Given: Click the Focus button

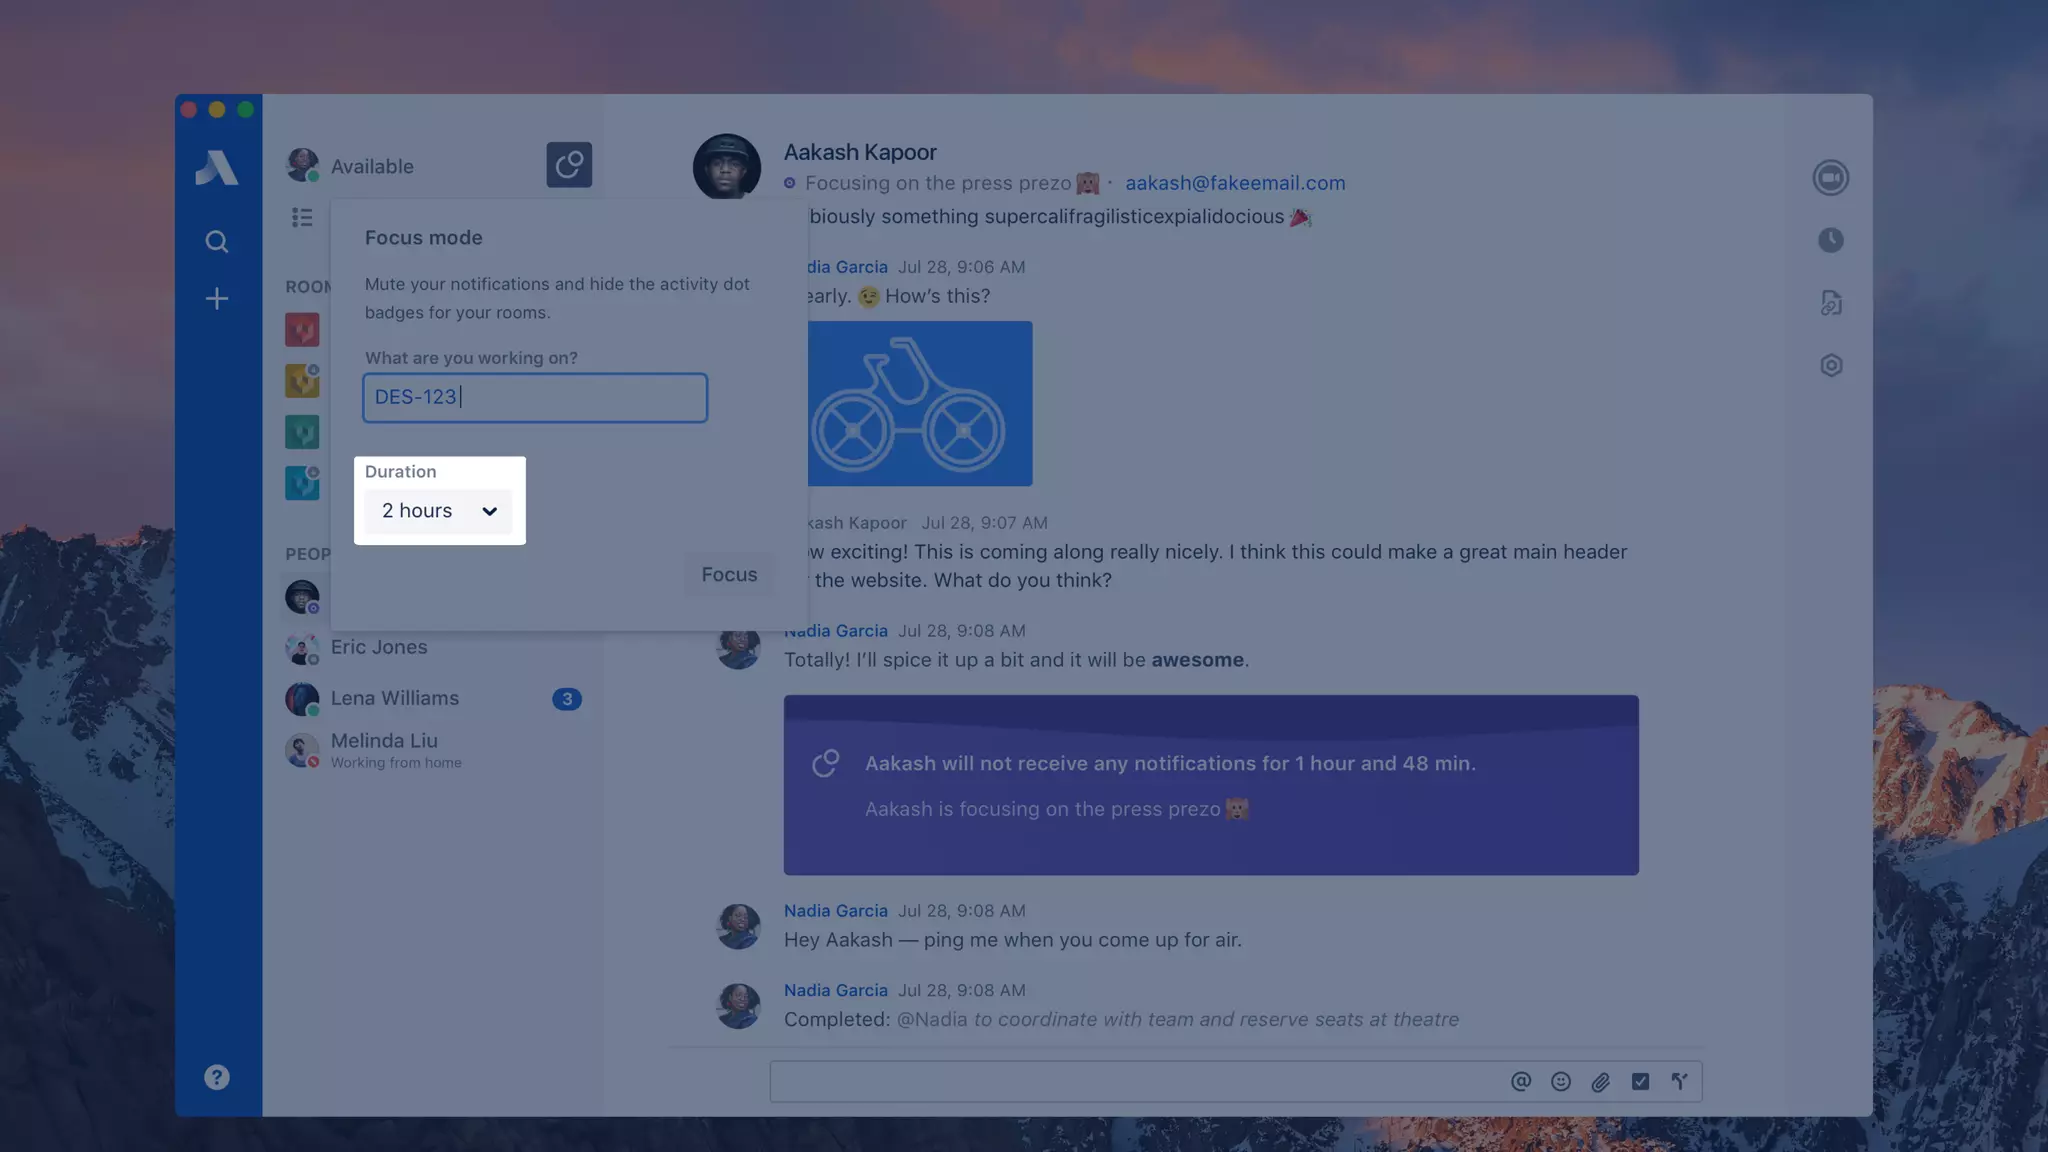Looking at the screenshot, I should (x=729, y=575).
